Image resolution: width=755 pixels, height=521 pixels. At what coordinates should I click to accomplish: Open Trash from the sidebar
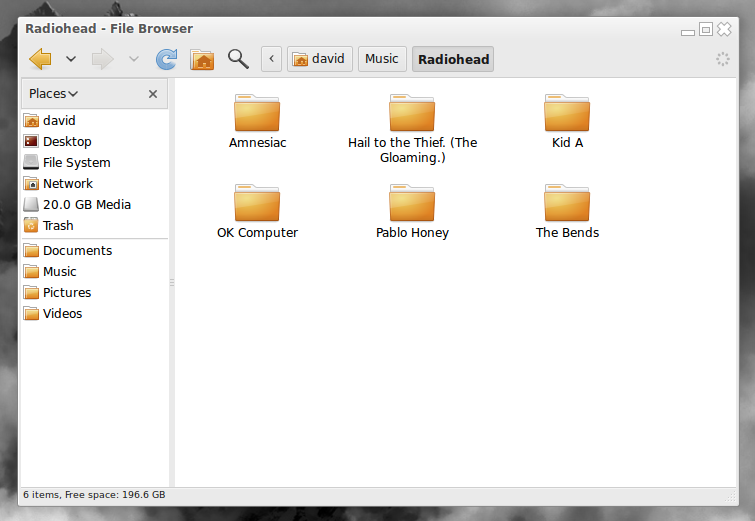coord(58,226)
